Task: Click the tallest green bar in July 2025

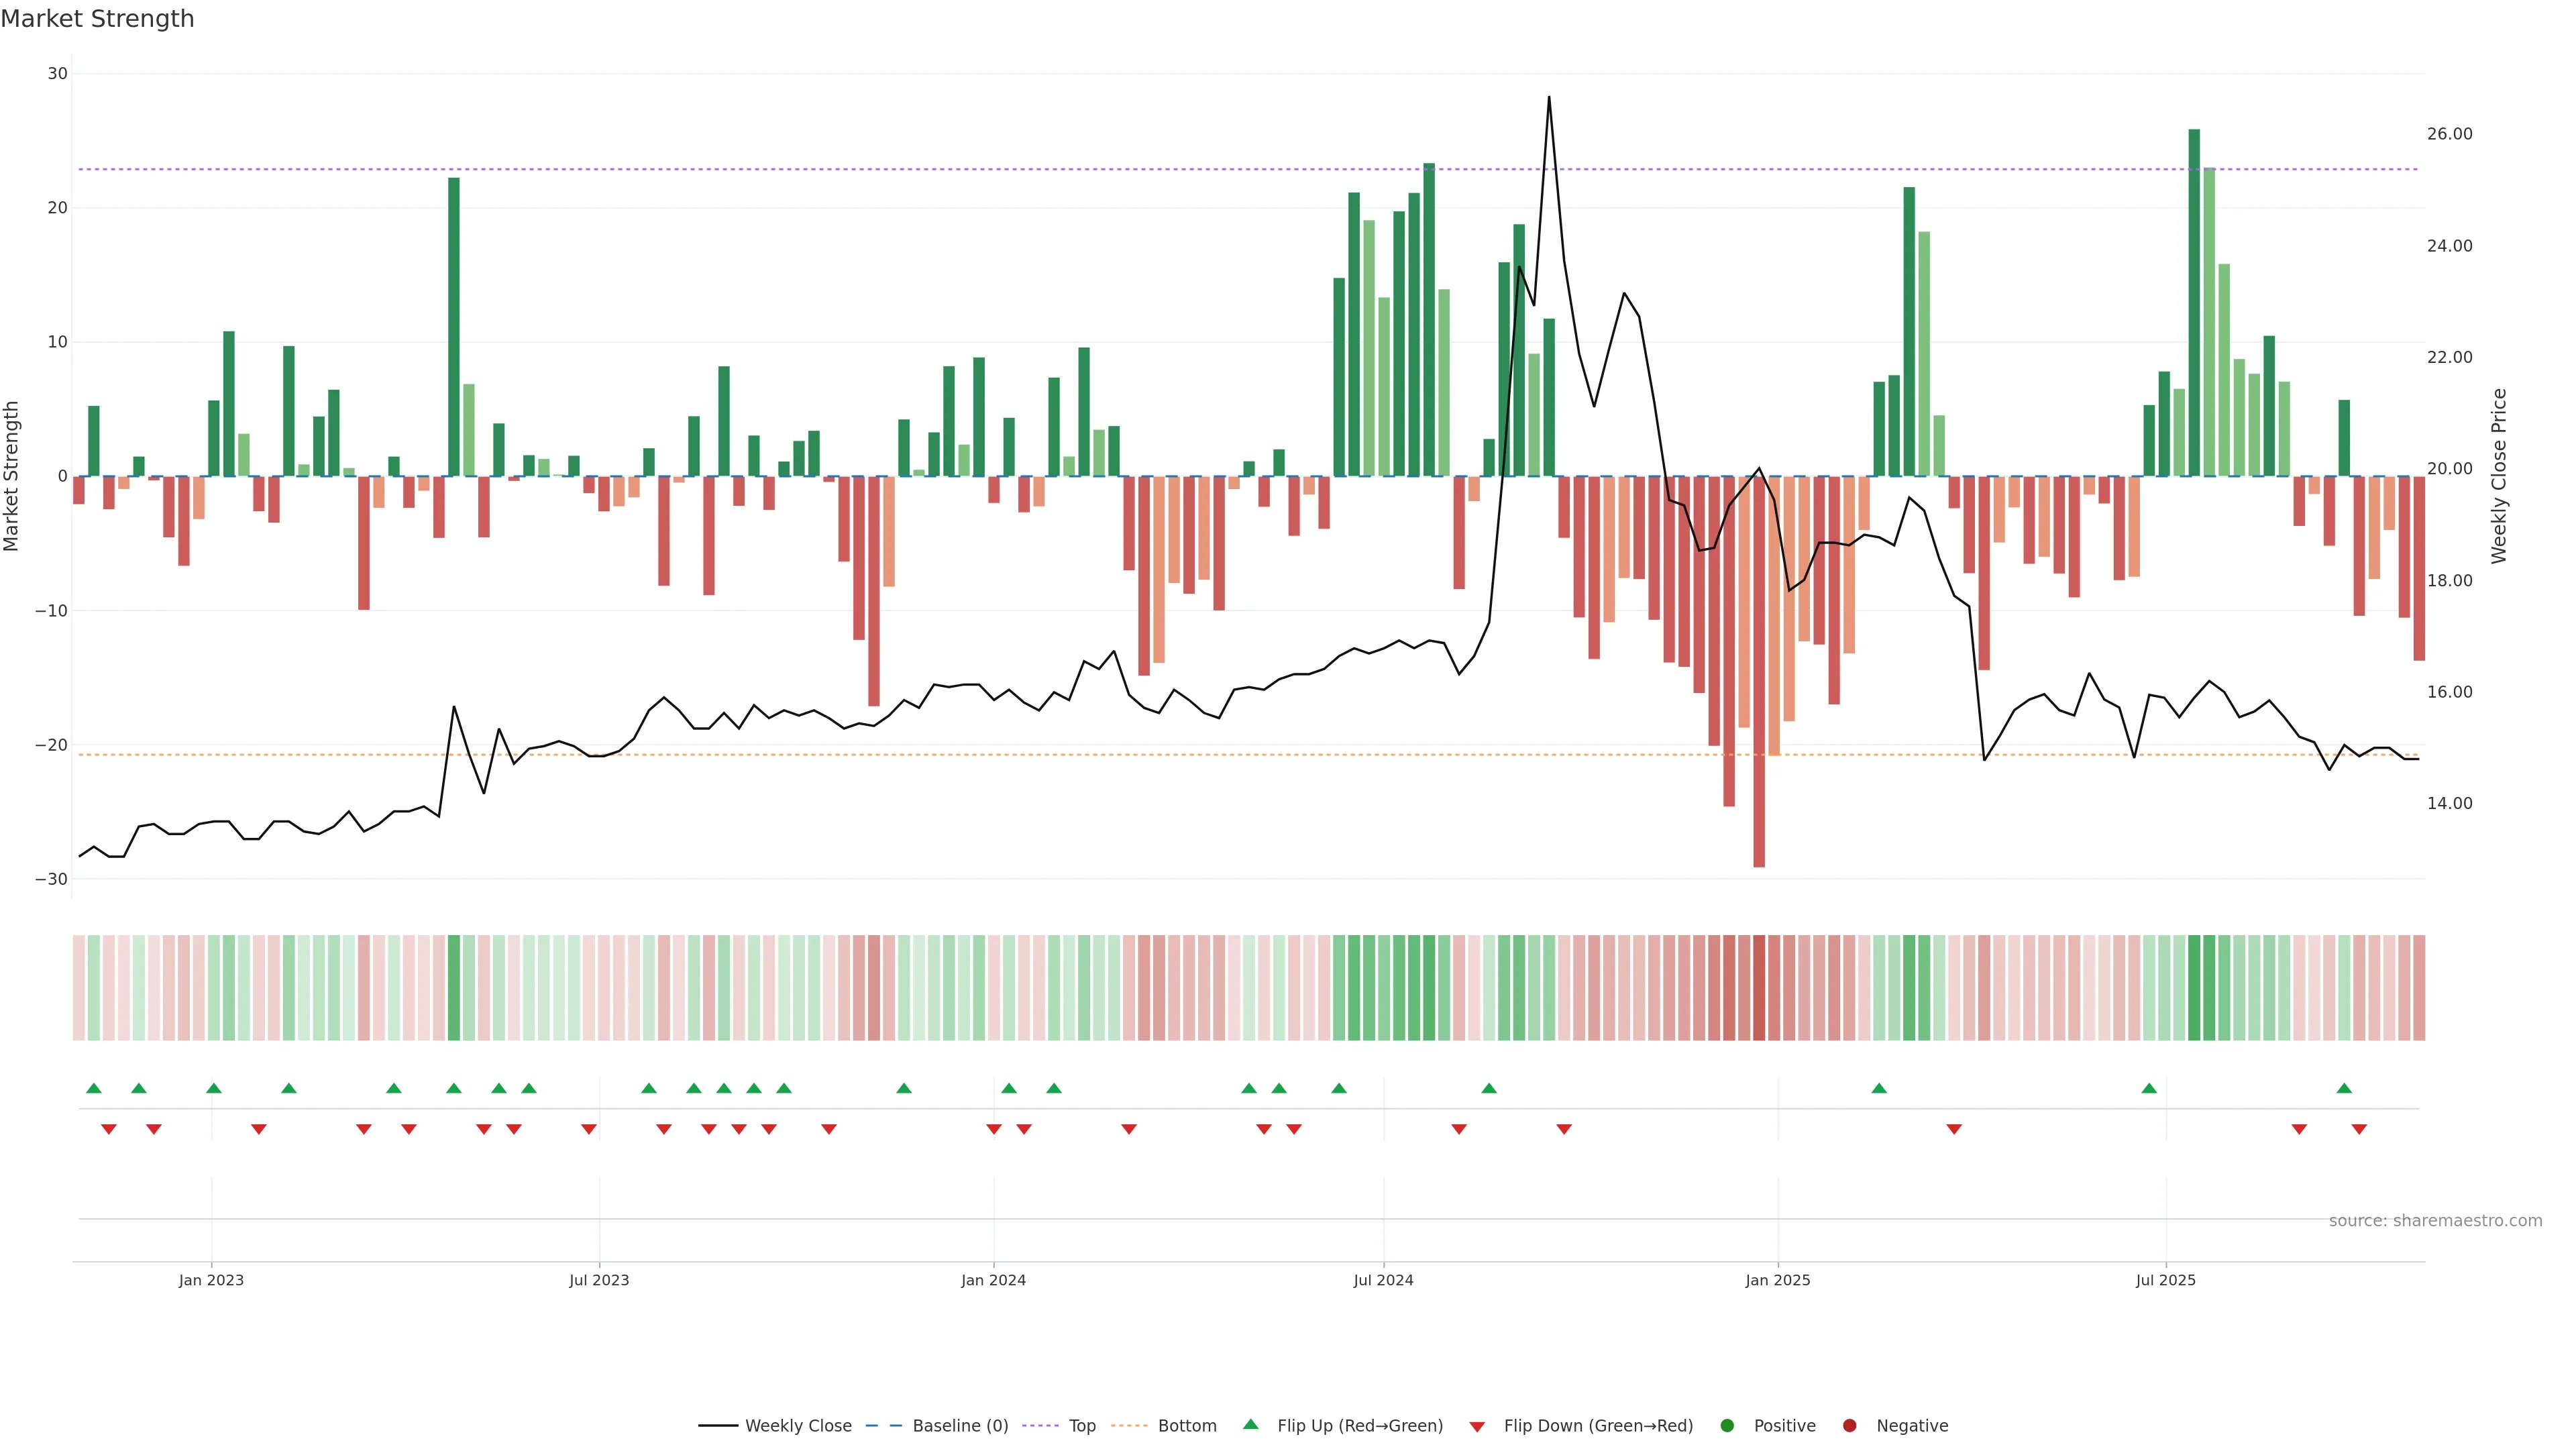Action: pyautogui.click(x=2194, y=300)
